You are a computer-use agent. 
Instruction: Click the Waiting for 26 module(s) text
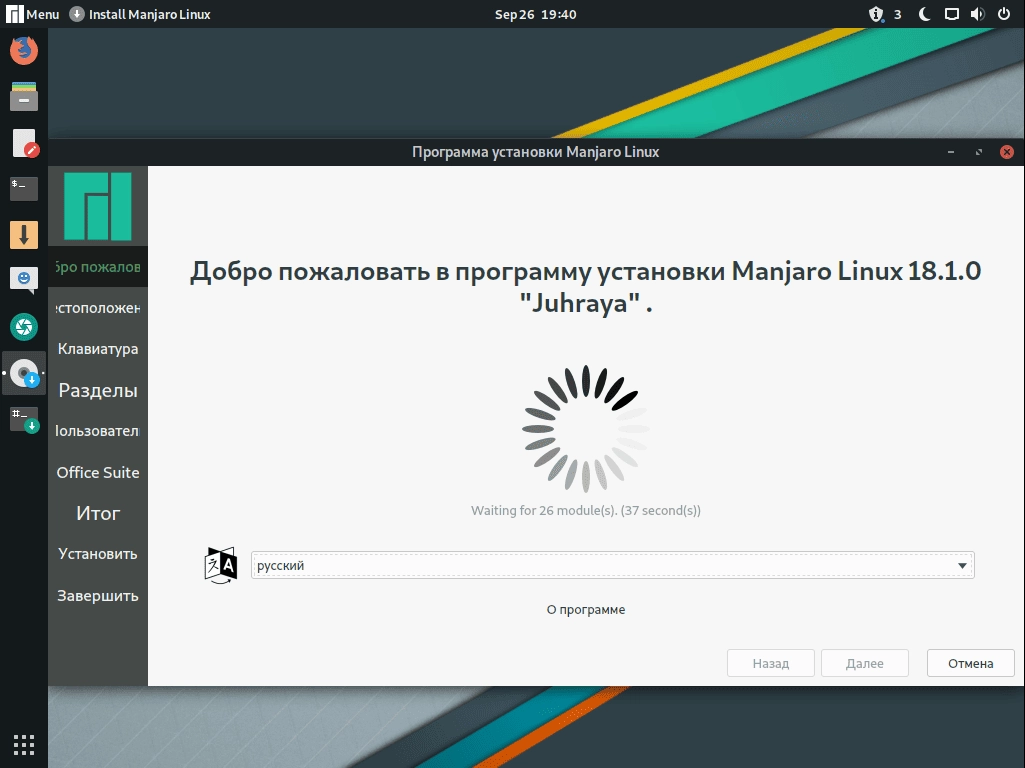point(586,510)
